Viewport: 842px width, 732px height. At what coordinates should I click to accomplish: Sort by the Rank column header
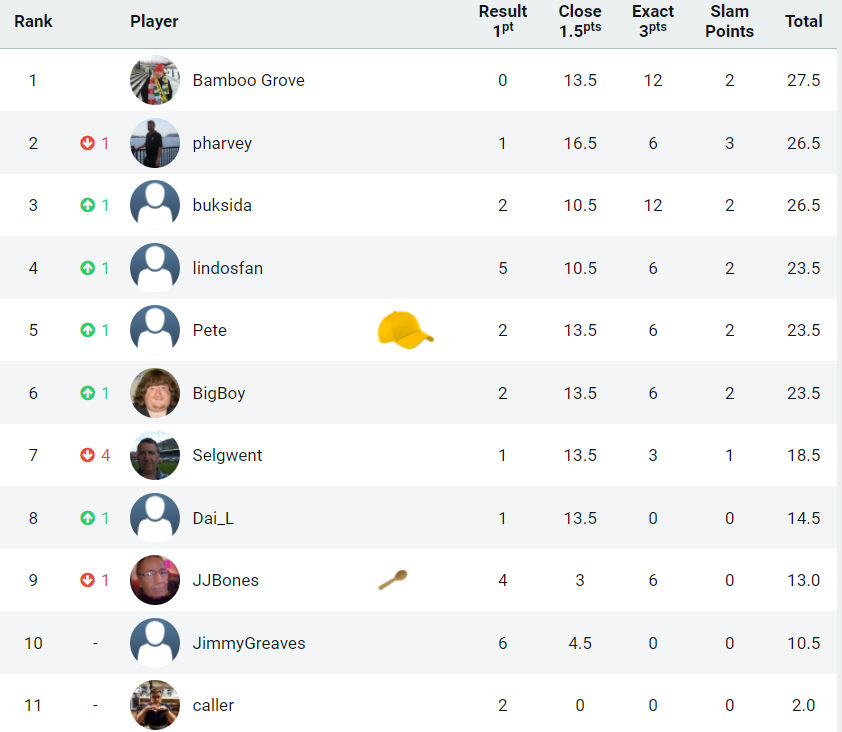[33, 21]
